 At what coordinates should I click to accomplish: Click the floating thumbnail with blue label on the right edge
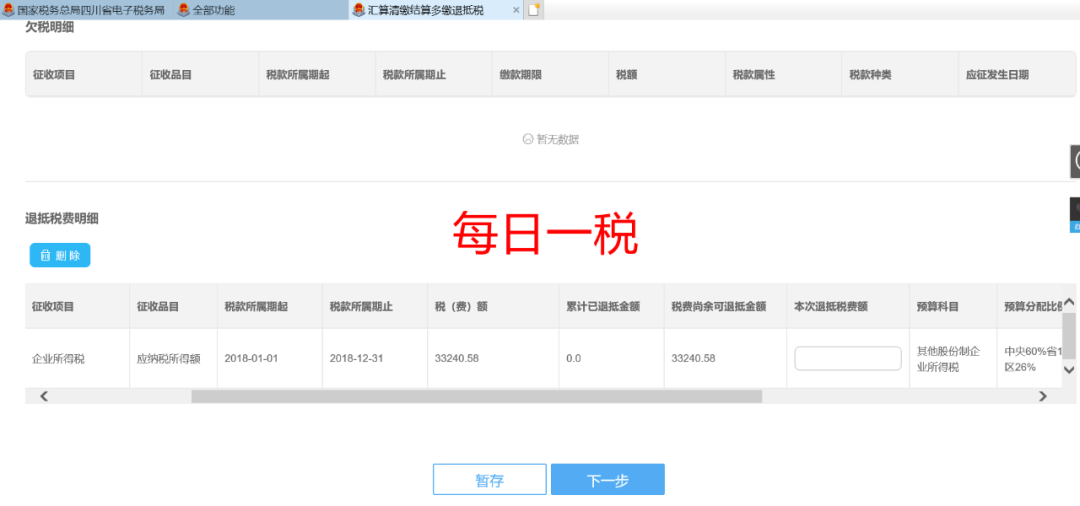coord(1075,215)
